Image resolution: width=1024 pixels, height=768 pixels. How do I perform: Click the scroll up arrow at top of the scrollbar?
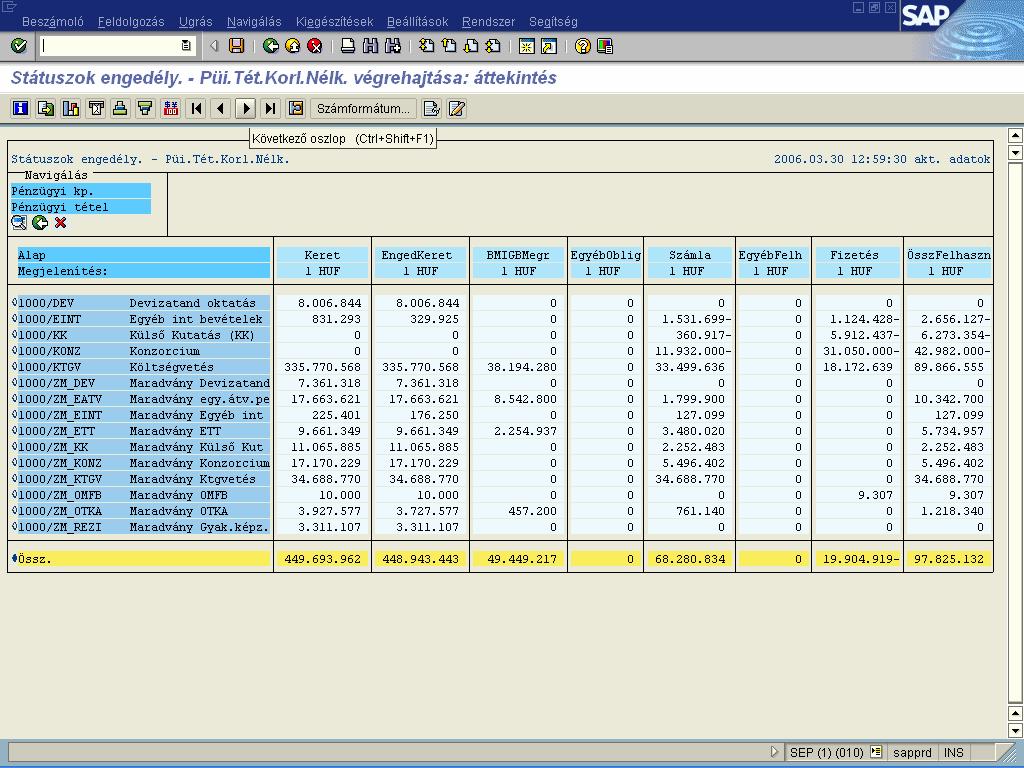tap(1016, 136)
